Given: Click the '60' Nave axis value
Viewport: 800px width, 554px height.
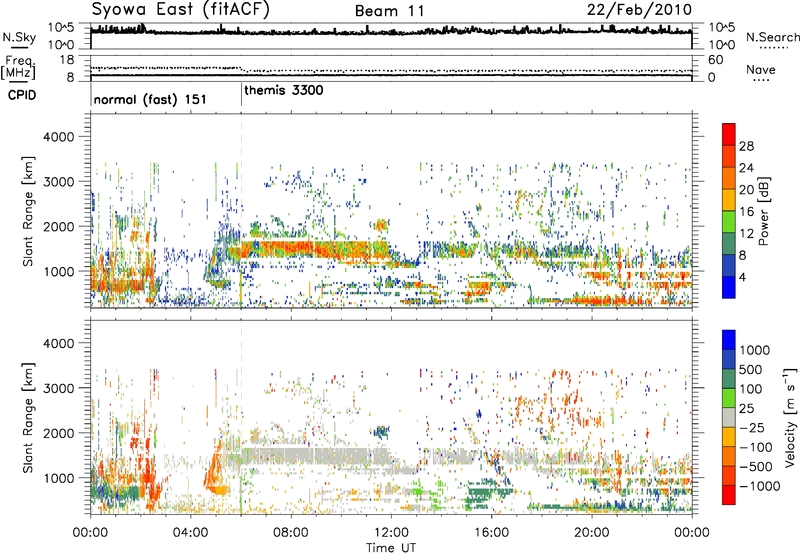Looking at the screenshot, I should (716, 60).
